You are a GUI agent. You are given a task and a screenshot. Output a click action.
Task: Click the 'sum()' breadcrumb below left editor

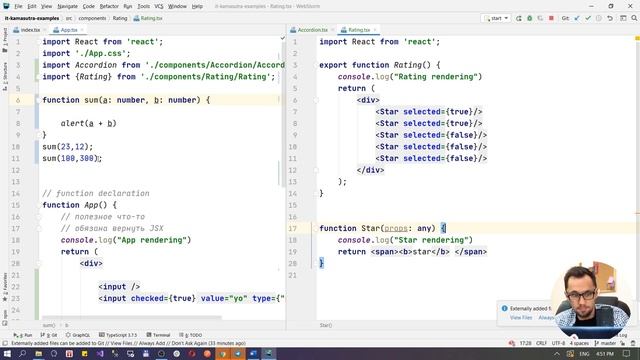point(49,325)
